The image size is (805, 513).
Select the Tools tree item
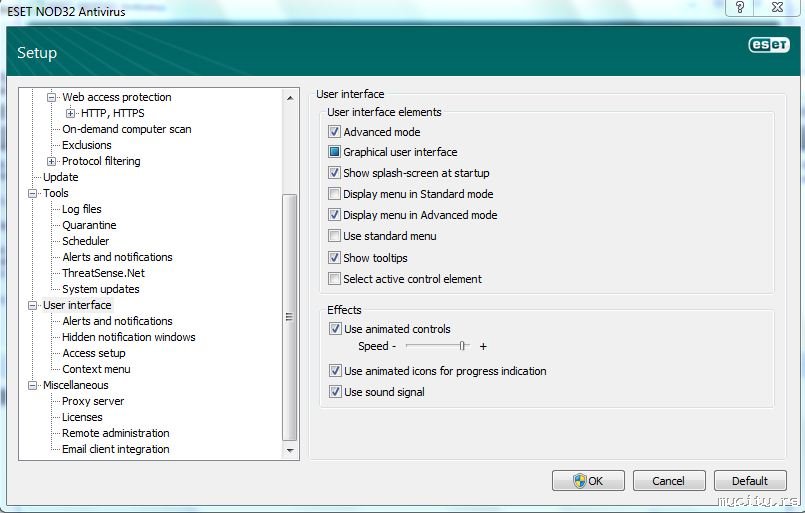(x=55, y=193)
